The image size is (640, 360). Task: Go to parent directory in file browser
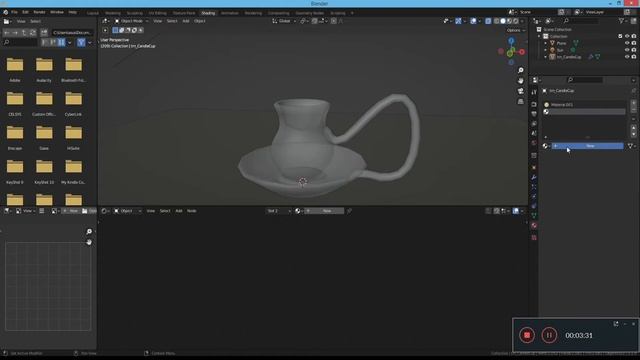[24, 33]
